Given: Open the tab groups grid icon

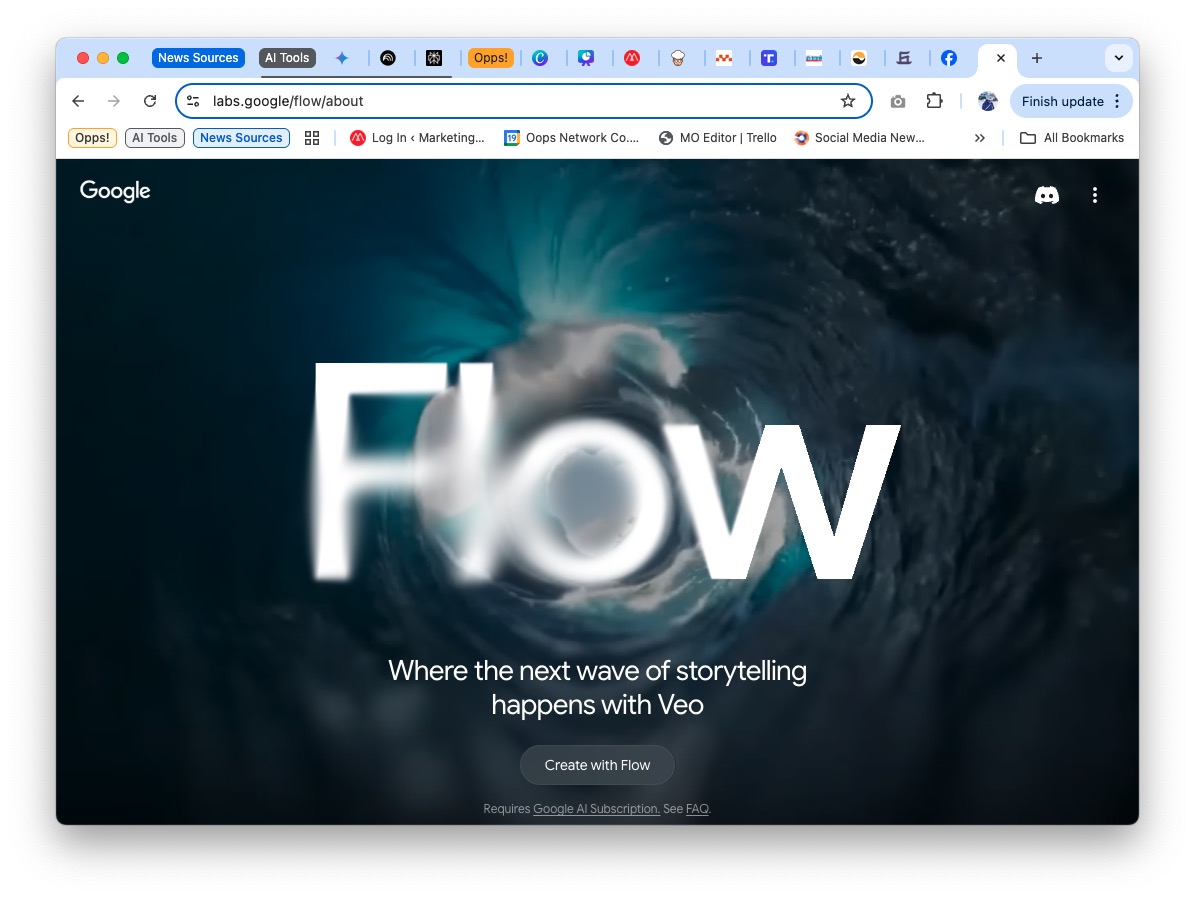Looking at the screenshot, I should click(x=312, y=138).
